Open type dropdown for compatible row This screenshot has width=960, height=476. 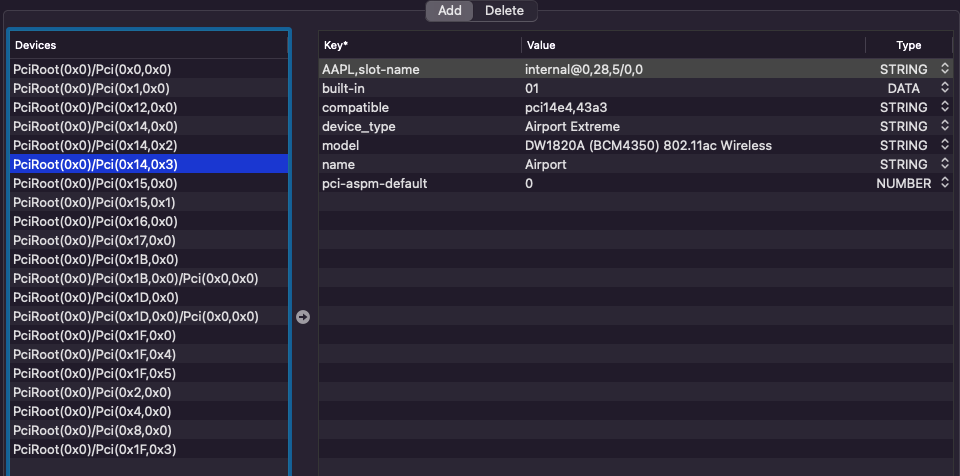(944, 107)
